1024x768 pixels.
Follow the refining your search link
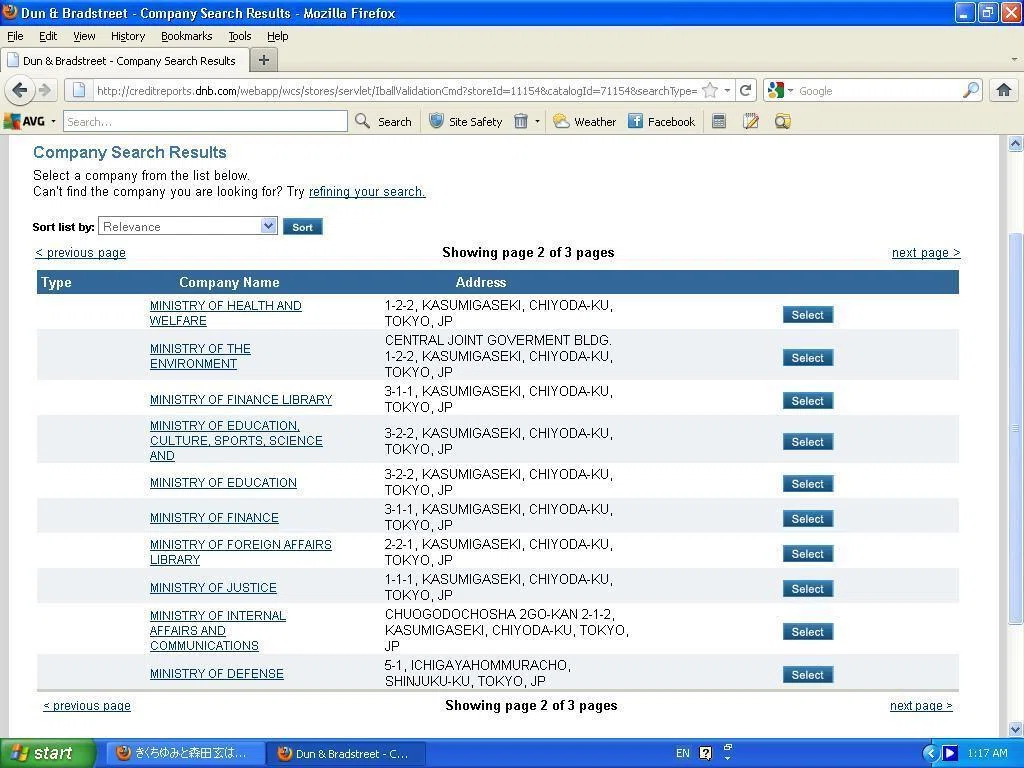[x=367, y=191]
